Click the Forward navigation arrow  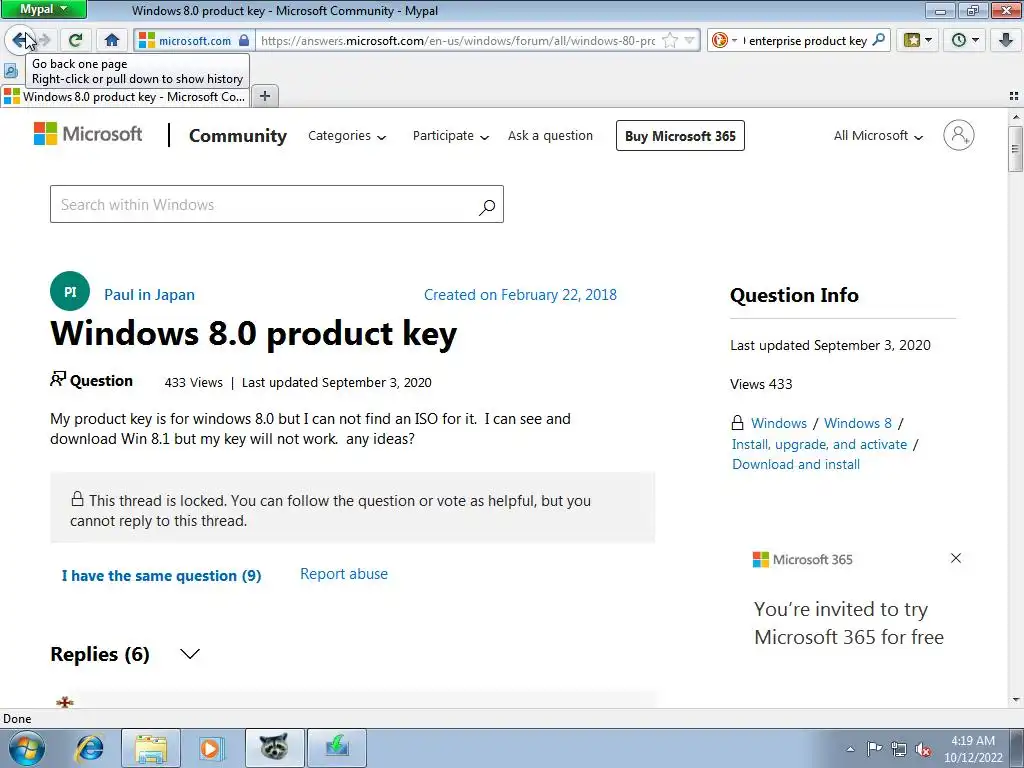45,40
